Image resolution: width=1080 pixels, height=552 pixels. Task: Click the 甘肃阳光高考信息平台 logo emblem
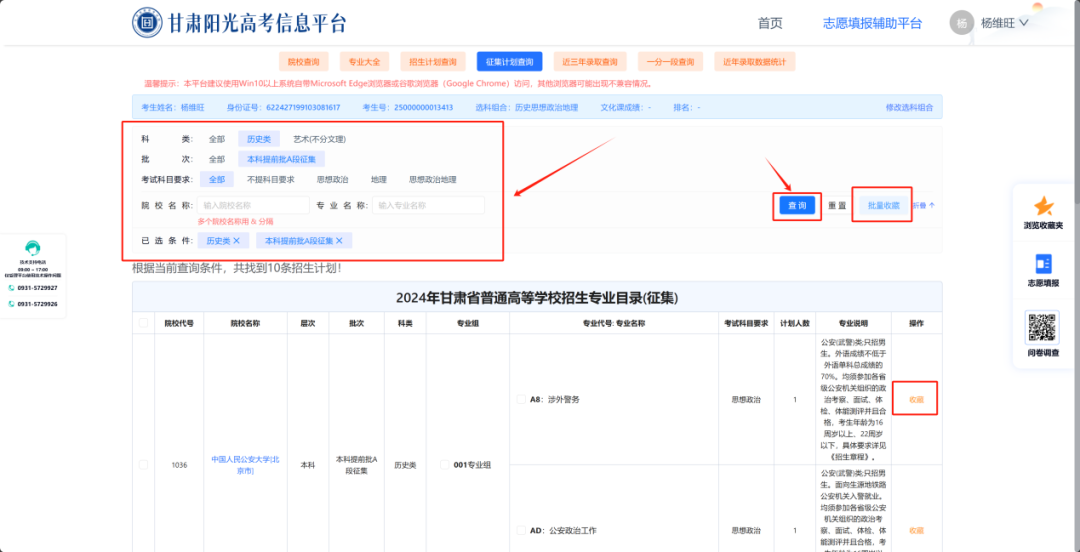click(147, 23)
